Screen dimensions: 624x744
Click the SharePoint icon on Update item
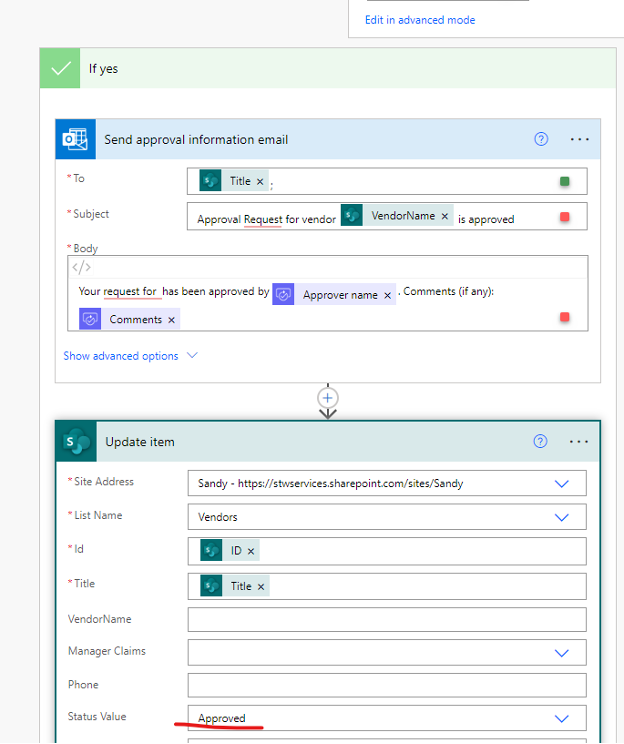[76, 442]
